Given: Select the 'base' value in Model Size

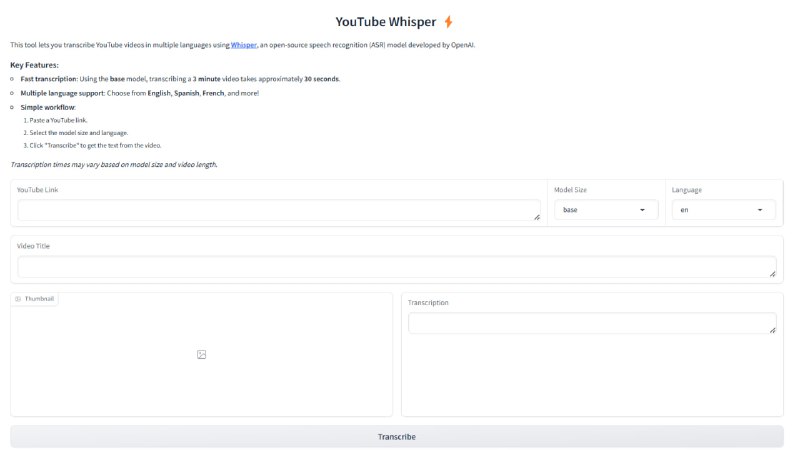Looking at the screenshot, I should point(590,210).
